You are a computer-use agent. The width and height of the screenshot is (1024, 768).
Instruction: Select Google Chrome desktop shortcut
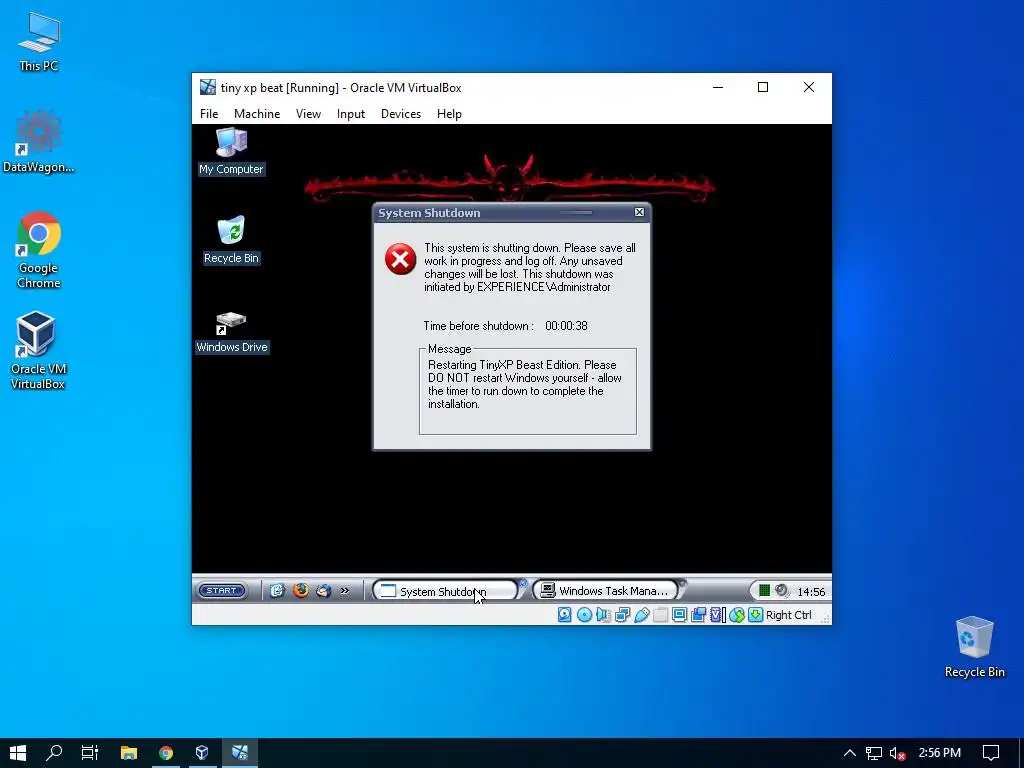click(x=39, y=250)
